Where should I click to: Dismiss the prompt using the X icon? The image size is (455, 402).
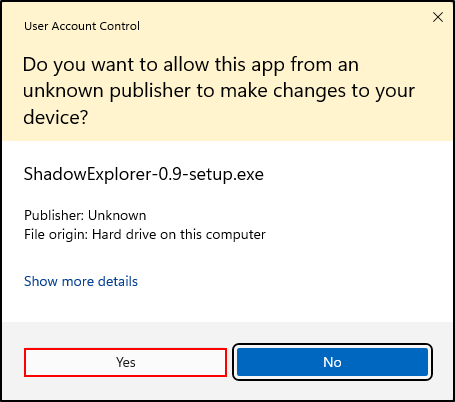[438, 17]
